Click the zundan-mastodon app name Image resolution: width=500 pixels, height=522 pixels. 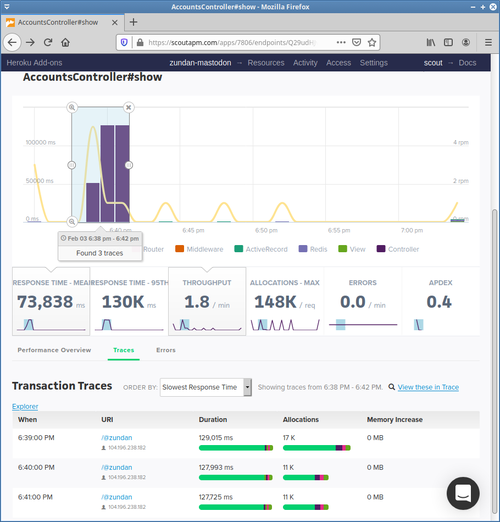200,63
